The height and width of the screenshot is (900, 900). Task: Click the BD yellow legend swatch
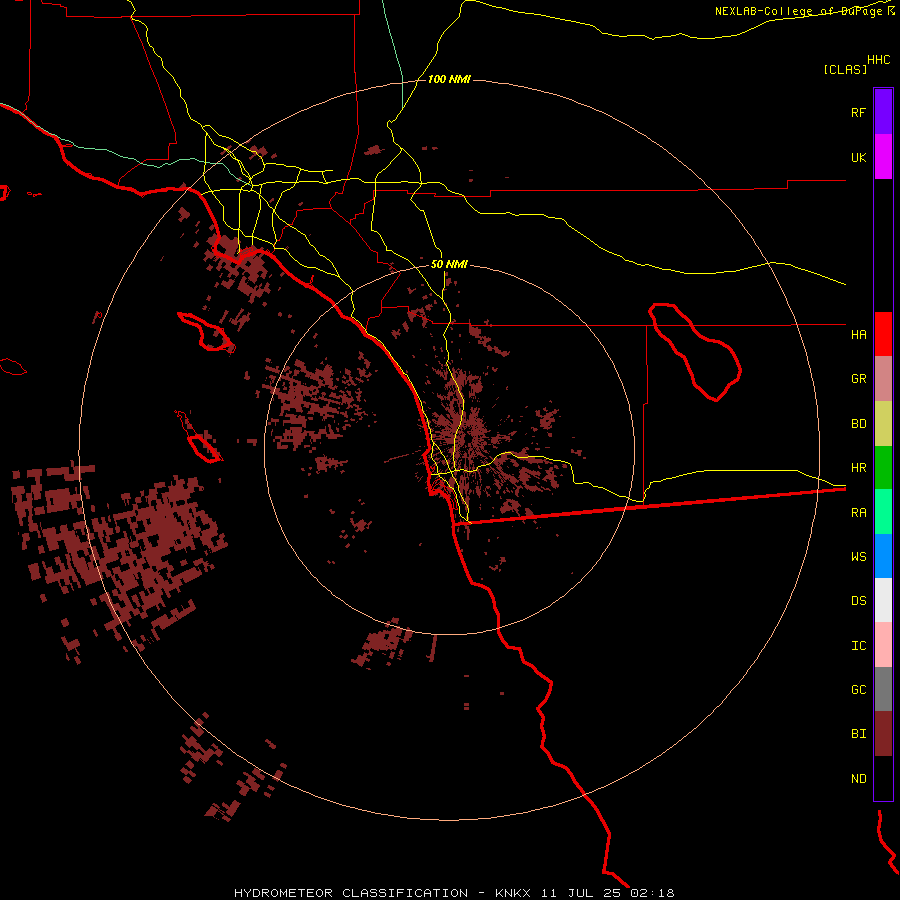[883, 424]
